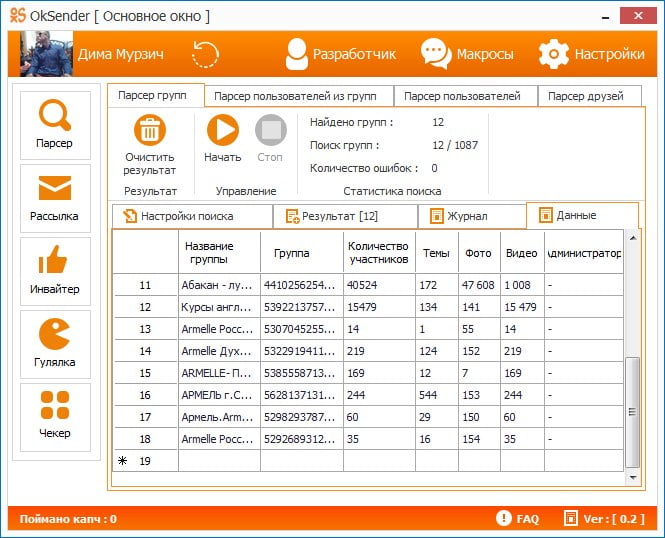Select row 14 Armelle Дух in table

click(x=368, y=351)
